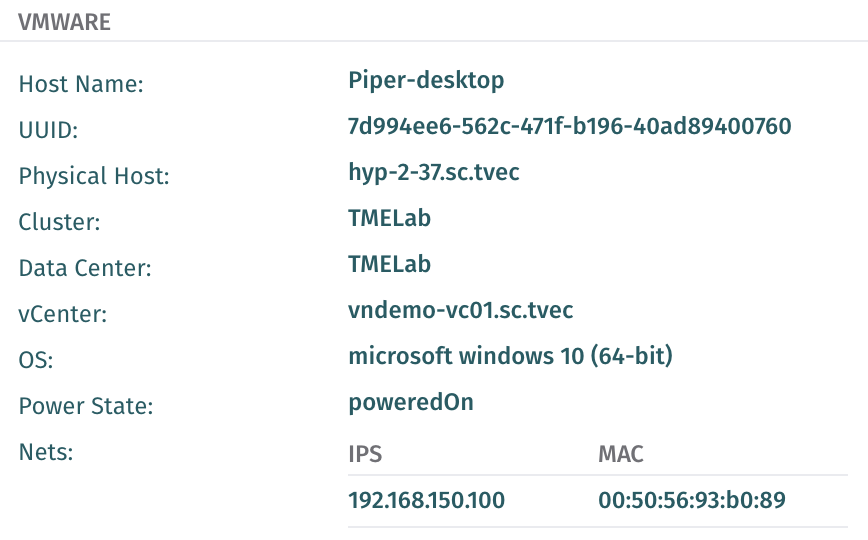The height and width of the screenshot is (540, 868).
Task: Click the UUID label
Action: tap(48, 130)
